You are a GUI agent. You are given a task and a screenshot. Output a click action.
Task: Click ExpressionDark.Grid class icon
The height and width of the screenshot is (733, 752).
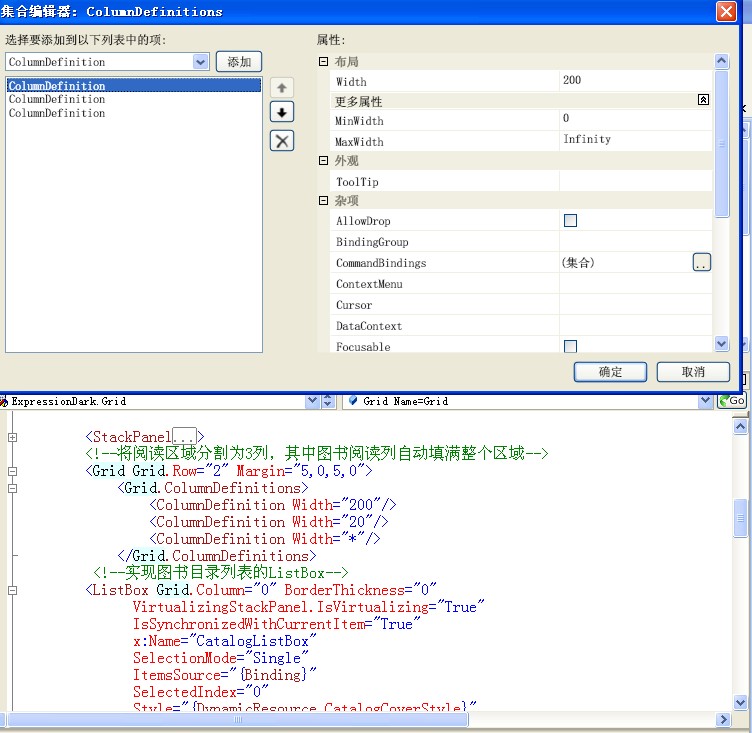click(x=4, y=401)
